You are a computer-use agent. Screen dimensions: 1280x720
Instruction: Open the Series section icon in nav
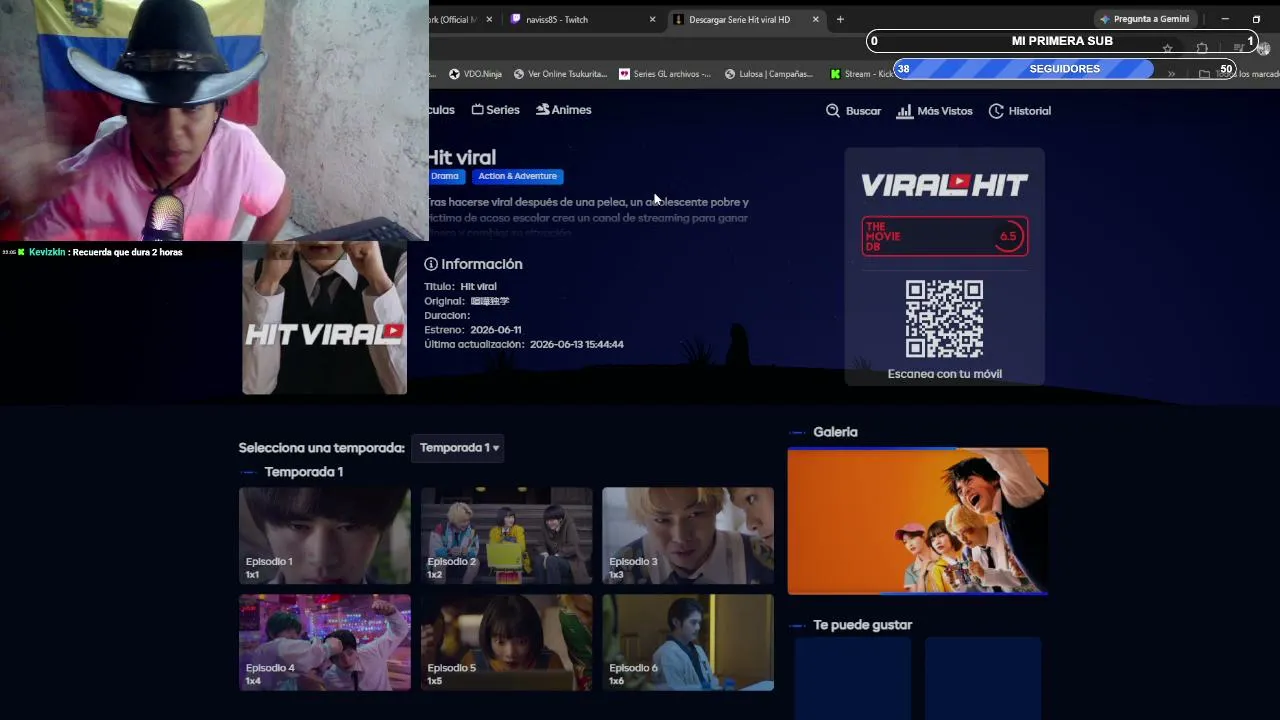point(478,110)
